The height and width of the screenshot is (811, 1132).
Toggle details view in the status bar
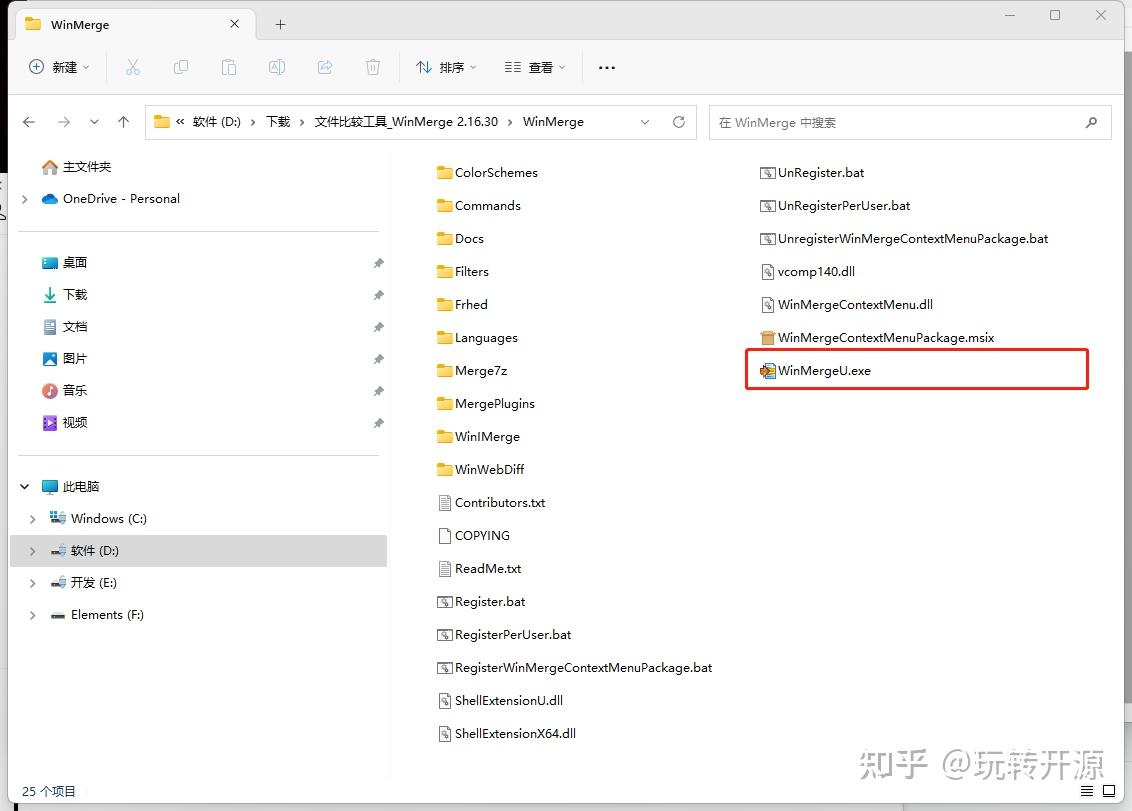coord(1087,790)
